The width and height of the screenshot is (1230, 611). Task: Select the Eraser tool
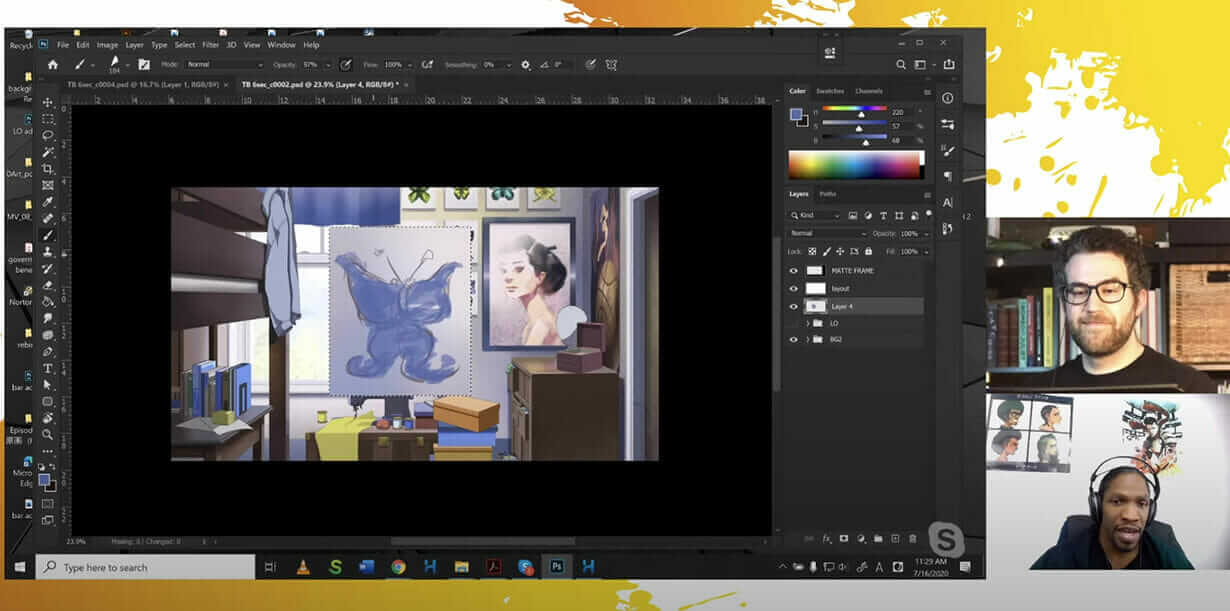click(x=47, y=285)
